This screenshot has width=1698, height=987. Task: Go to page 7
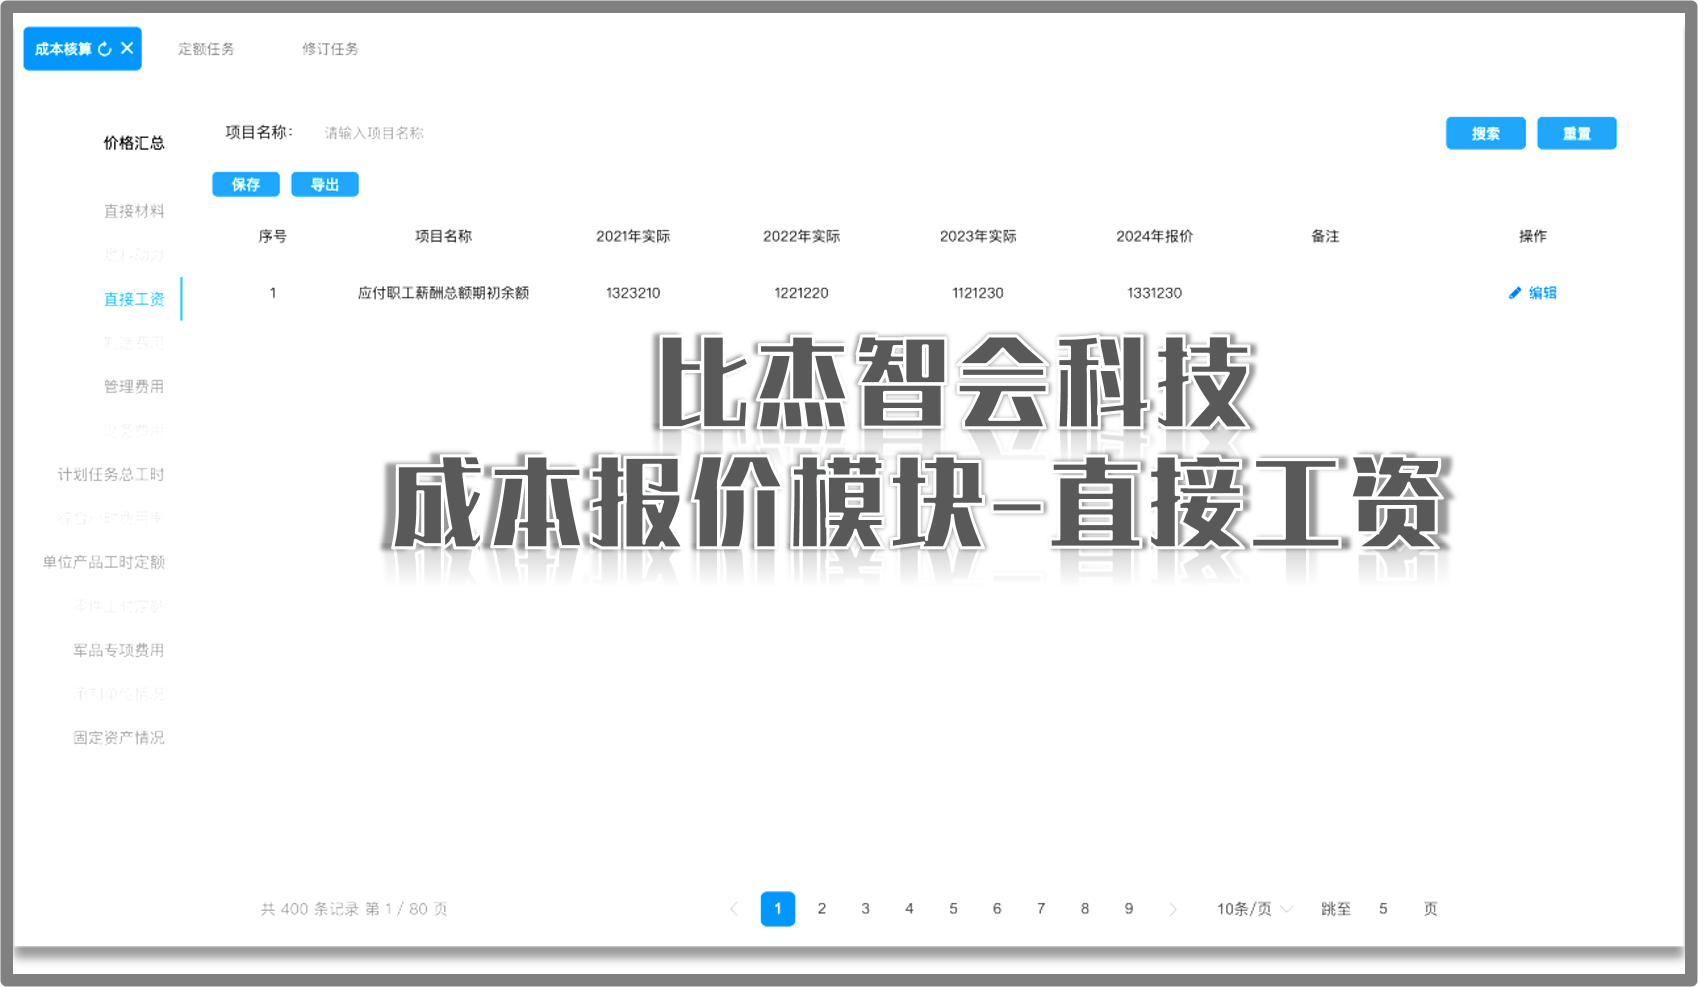pyautogui.click(x=1041, y=909)
